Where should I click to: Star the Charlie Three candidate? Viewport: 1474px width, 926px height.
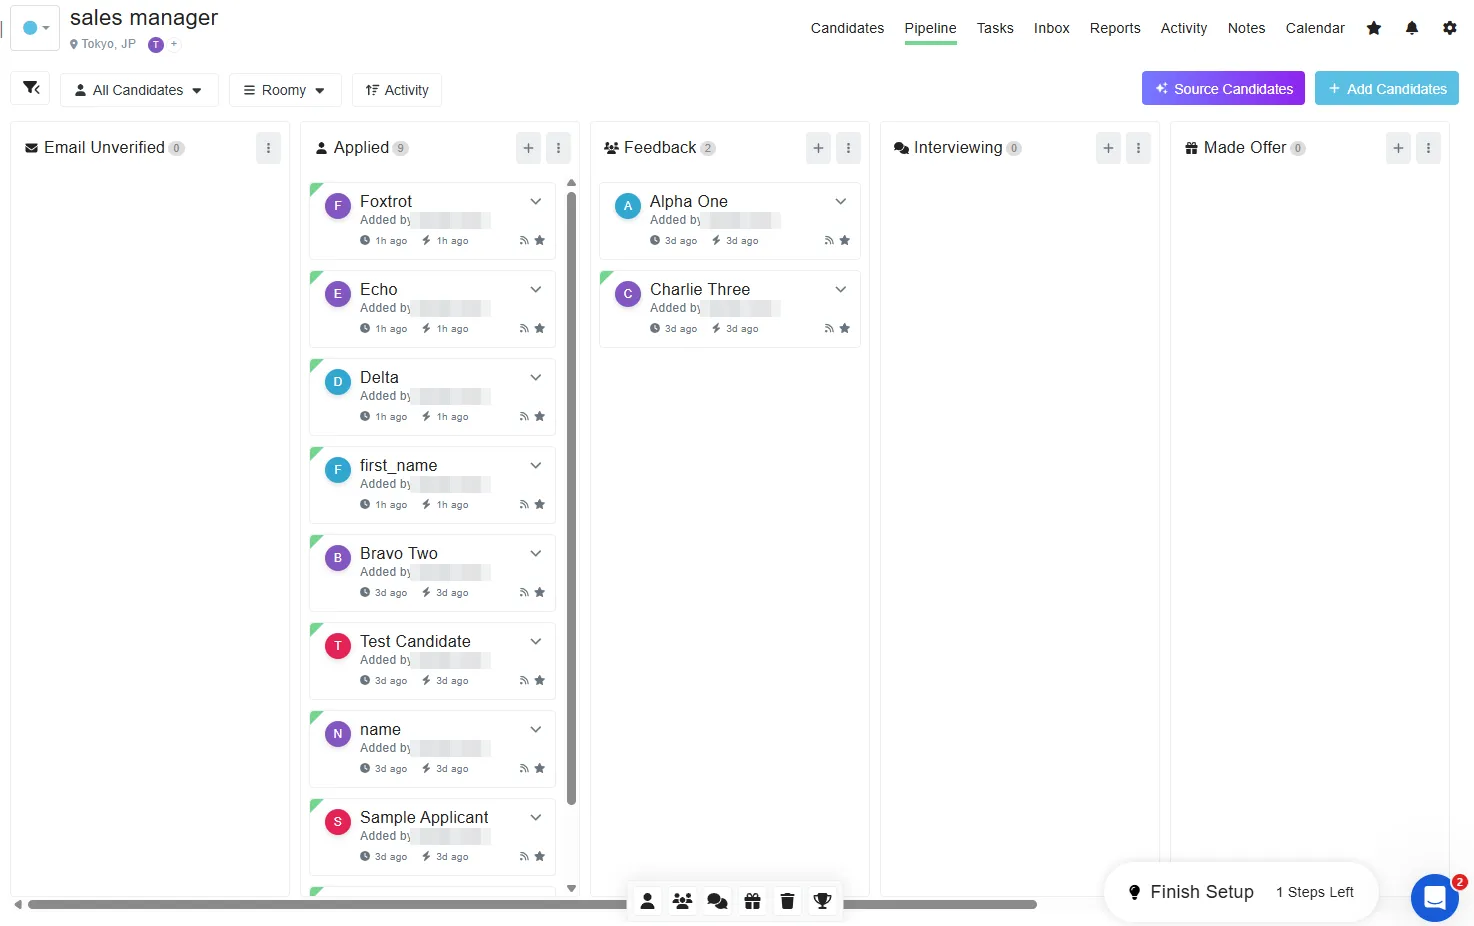point(845,328)
